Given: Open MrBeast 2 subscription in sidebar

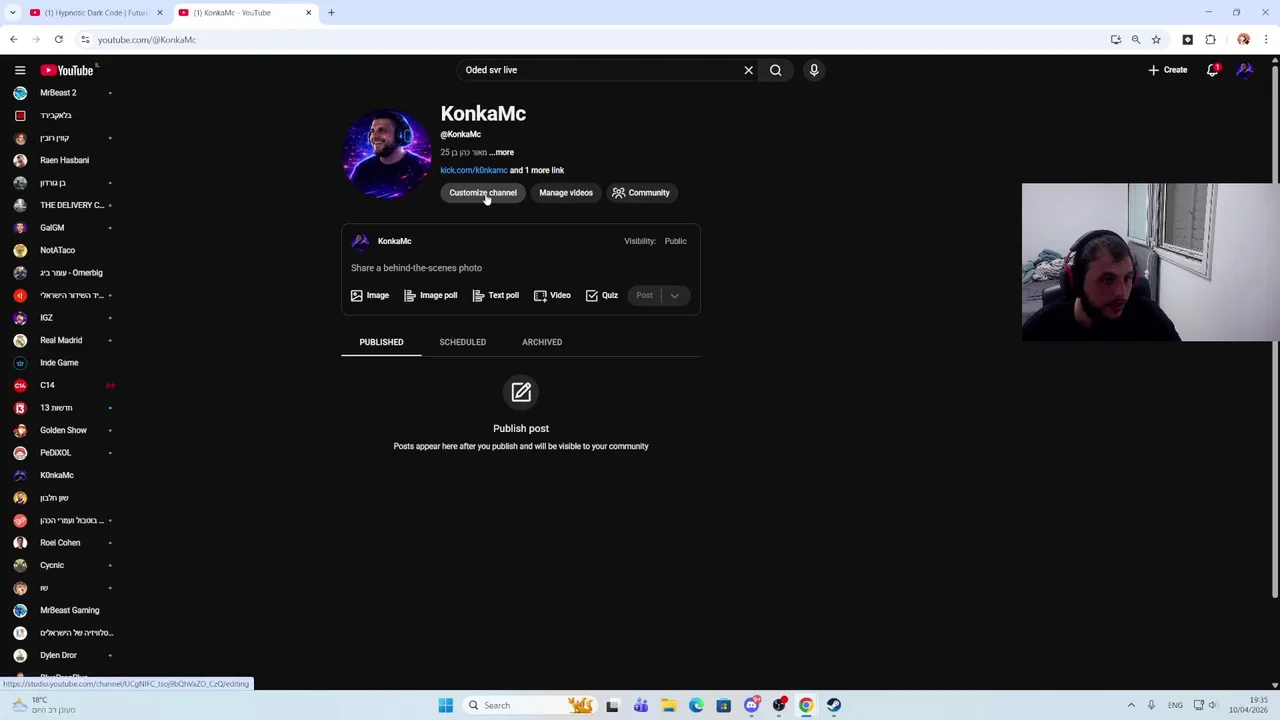Looking at the screenshot, I should (x=60, y=93).
